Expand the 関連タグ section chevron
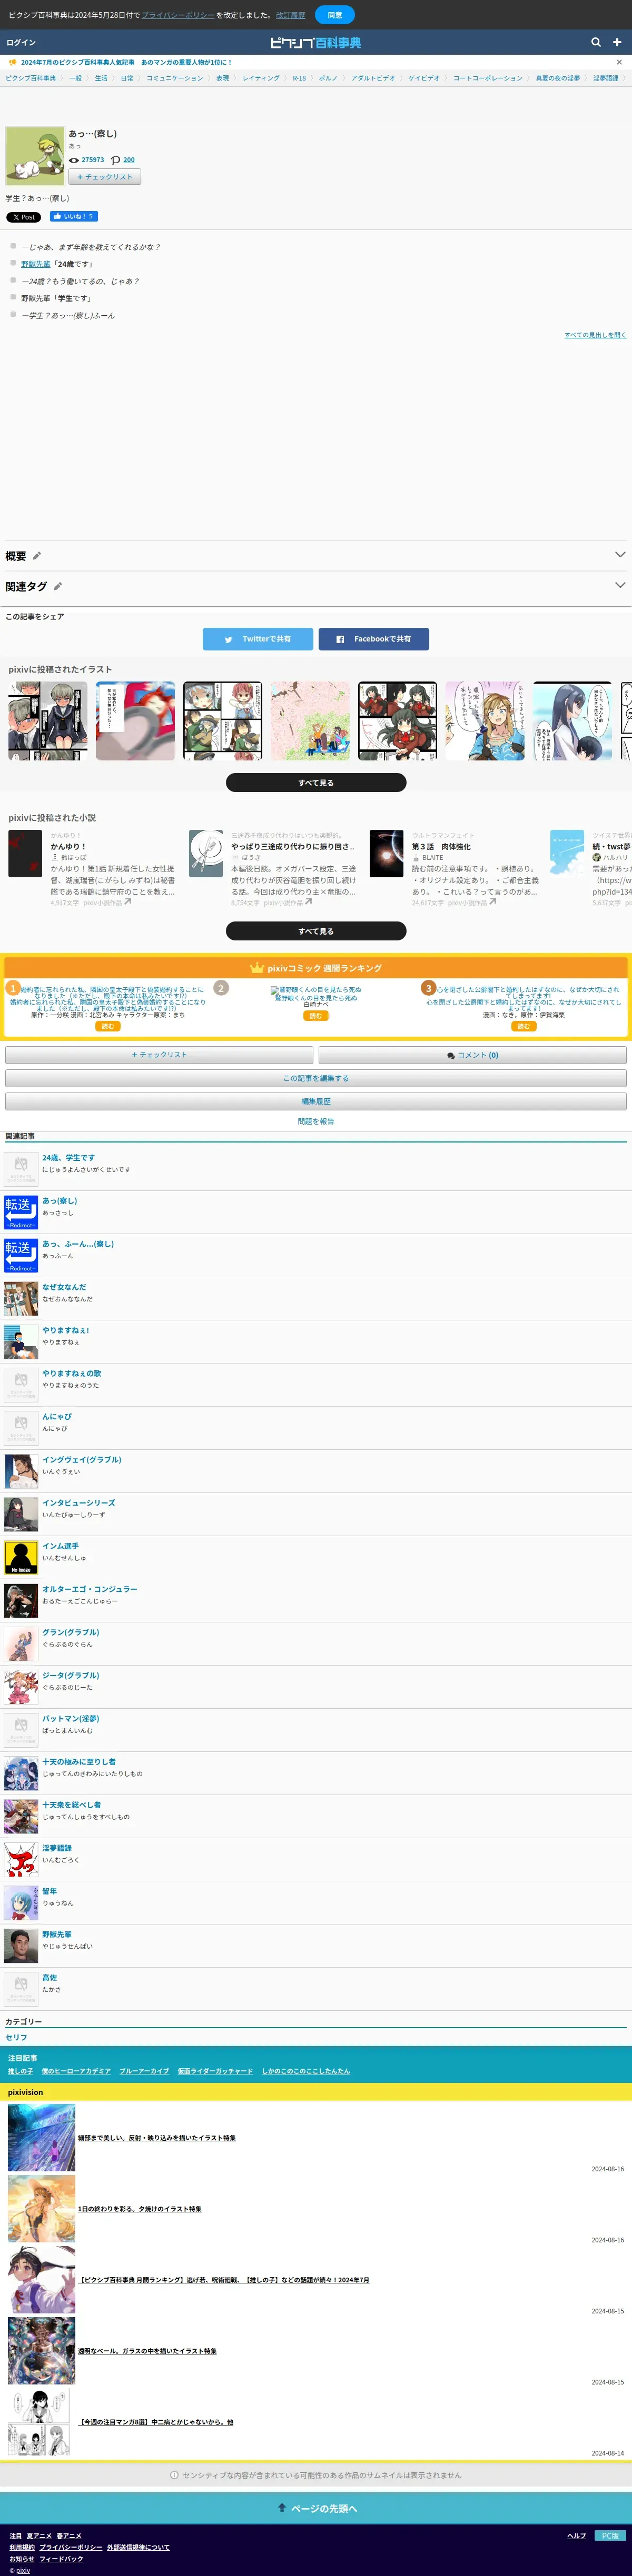The image size is (632, 2576). pos(619,586)
